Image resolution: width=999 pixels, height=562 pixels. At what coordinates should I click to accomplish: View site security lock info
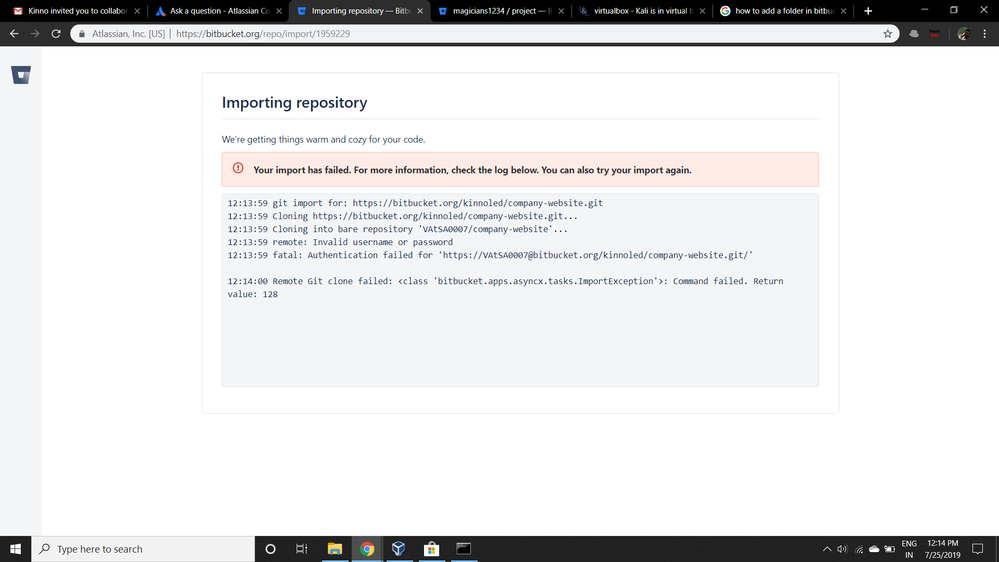[x=82, y=34]
